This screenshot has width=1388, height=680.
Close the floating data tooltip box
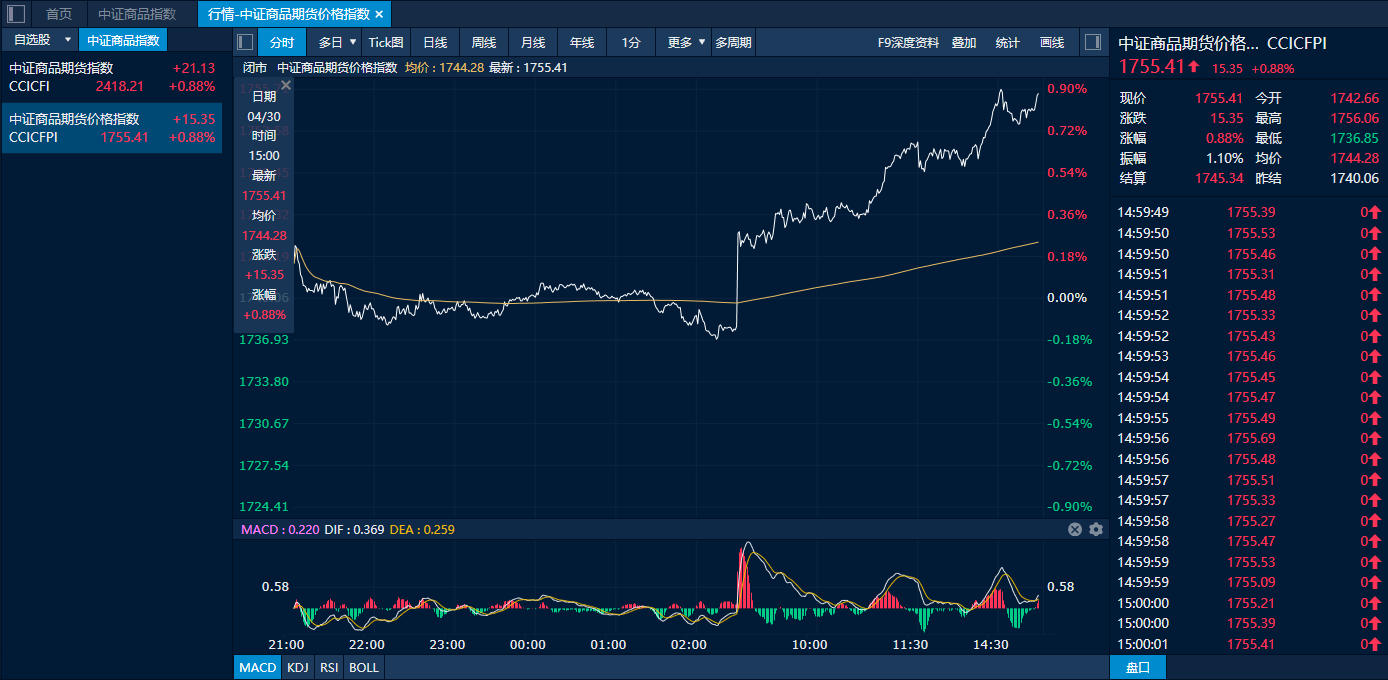(286, 86)
